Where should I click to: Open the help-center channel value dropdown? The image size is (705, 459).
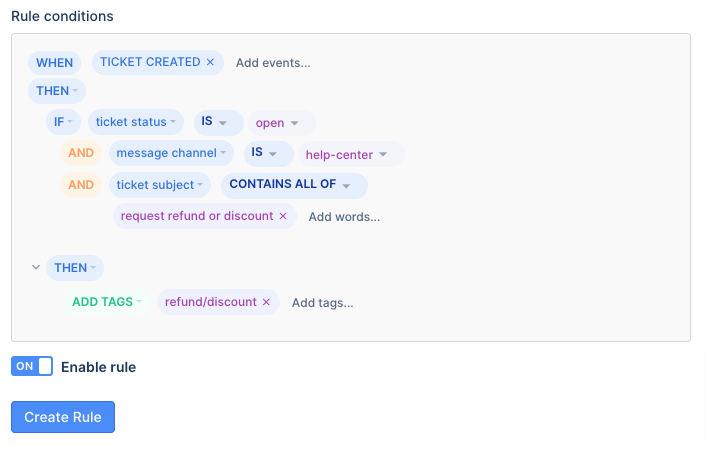pos(352,154)
